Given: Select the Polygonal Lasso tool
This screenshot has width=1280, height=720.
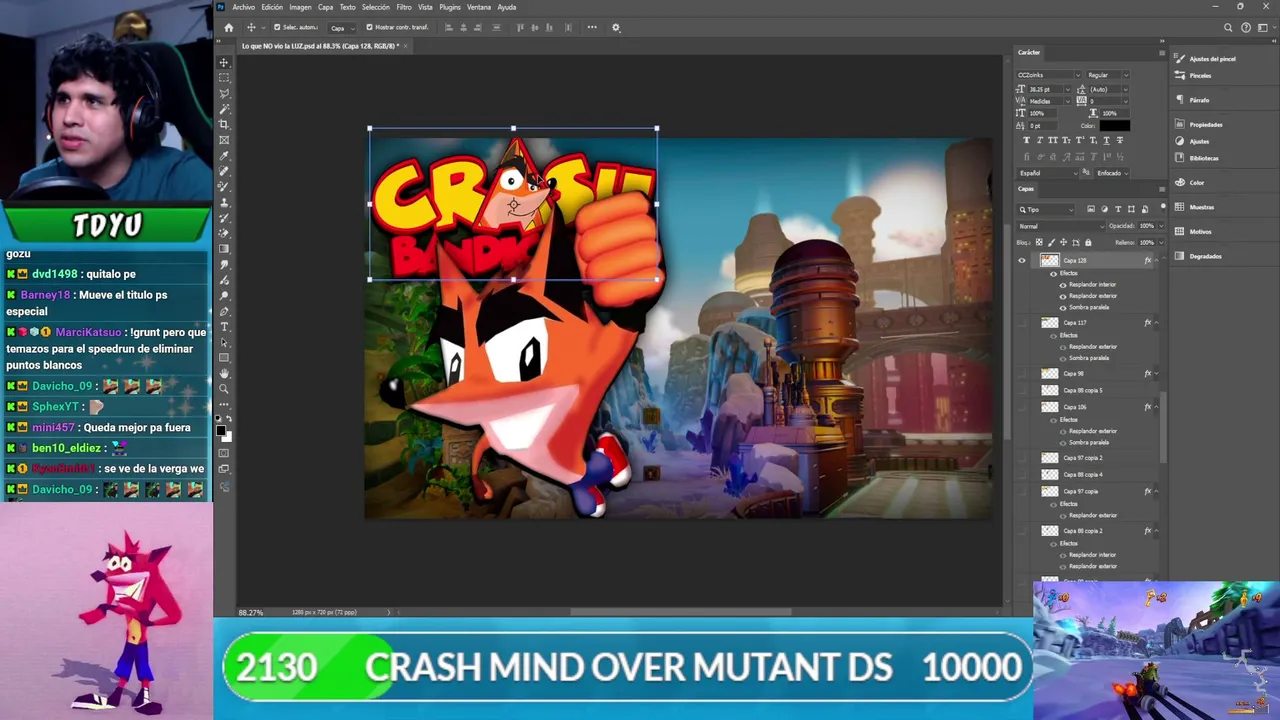Looking at the screenshot, I should (224, 93).
